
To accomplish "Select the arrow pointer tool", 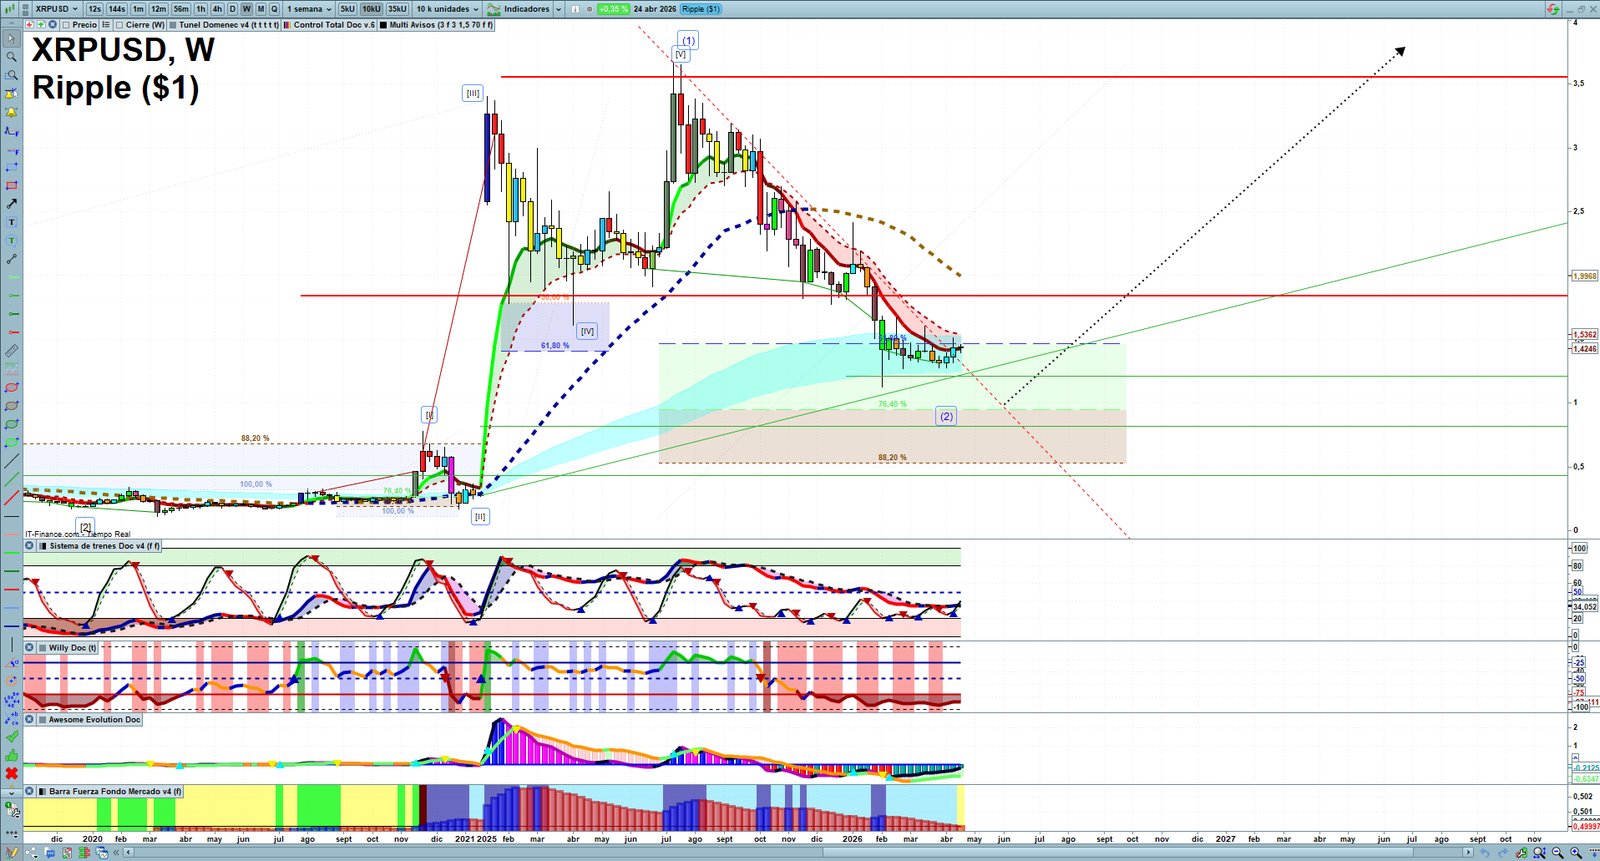I will 12,39.
